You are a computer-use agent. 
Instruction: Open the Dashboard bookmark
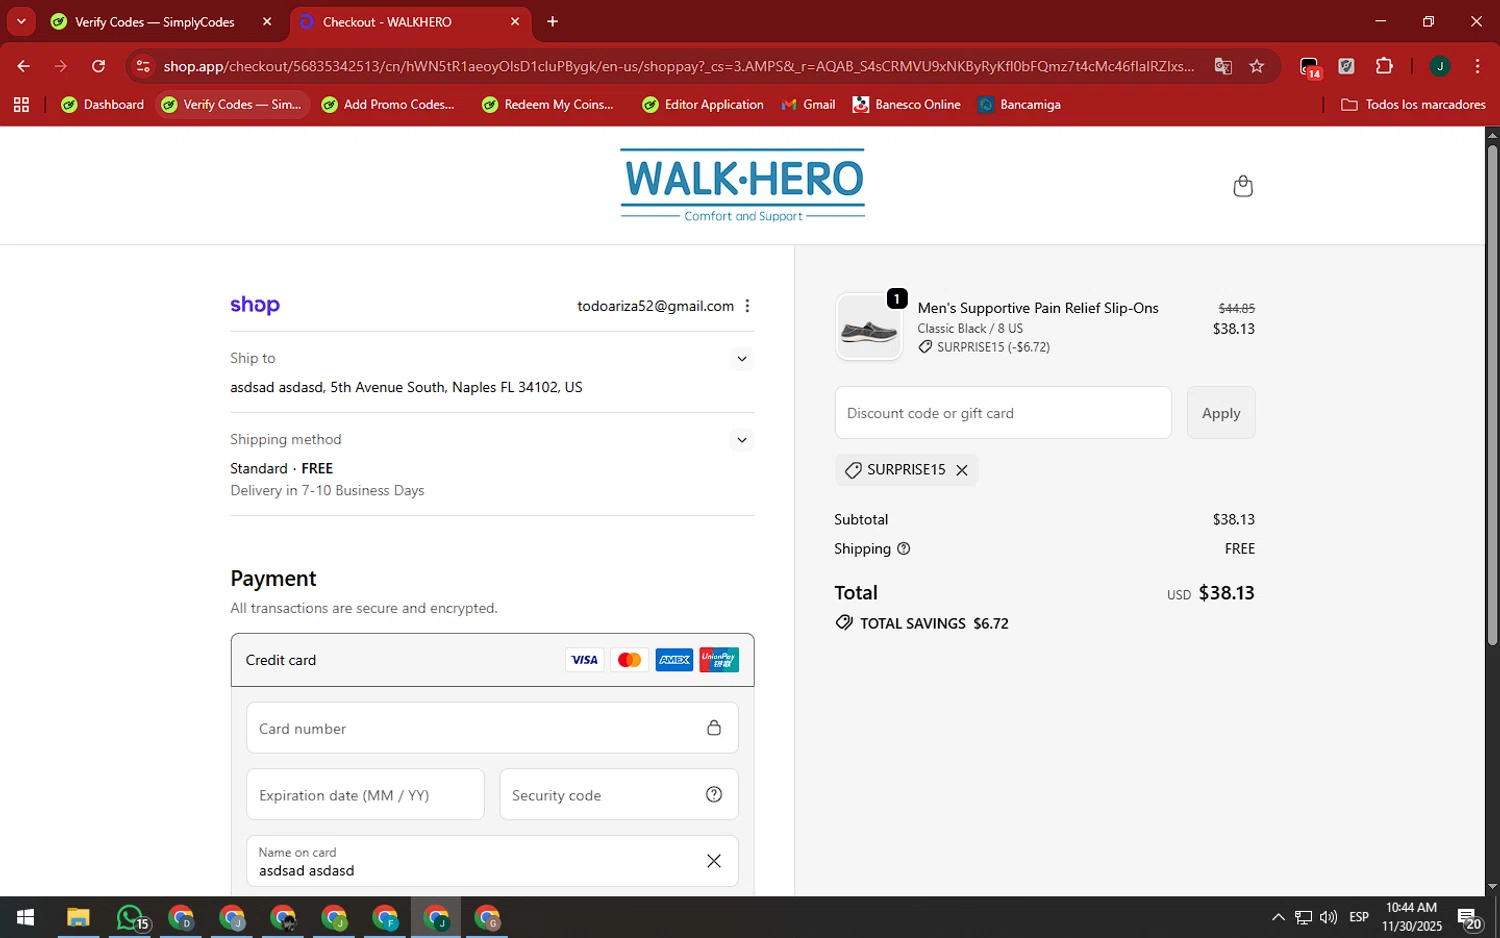pyautogui.click(x=102, y=105)
